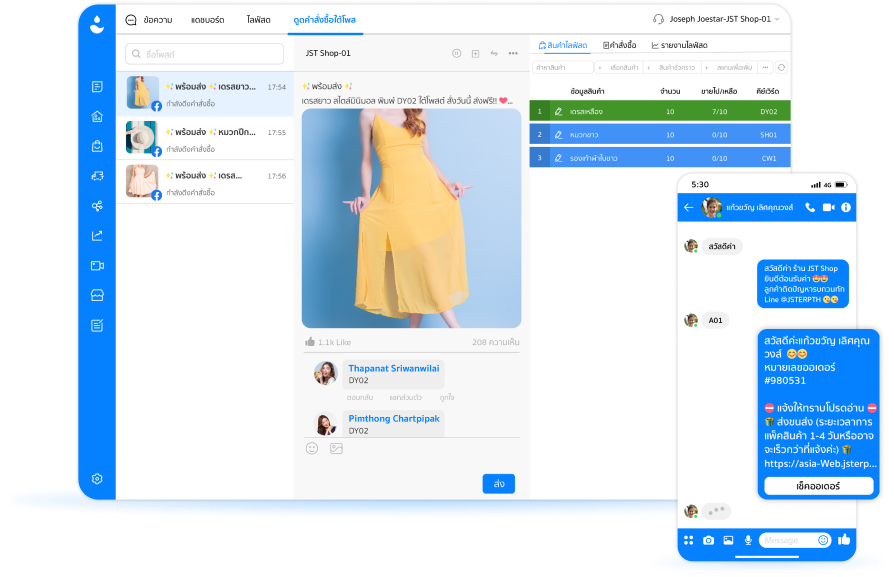Viewport: 894px width, 577px height.
Task: Open the storefront icon in sidebar
Action: (x=97, y=295)
